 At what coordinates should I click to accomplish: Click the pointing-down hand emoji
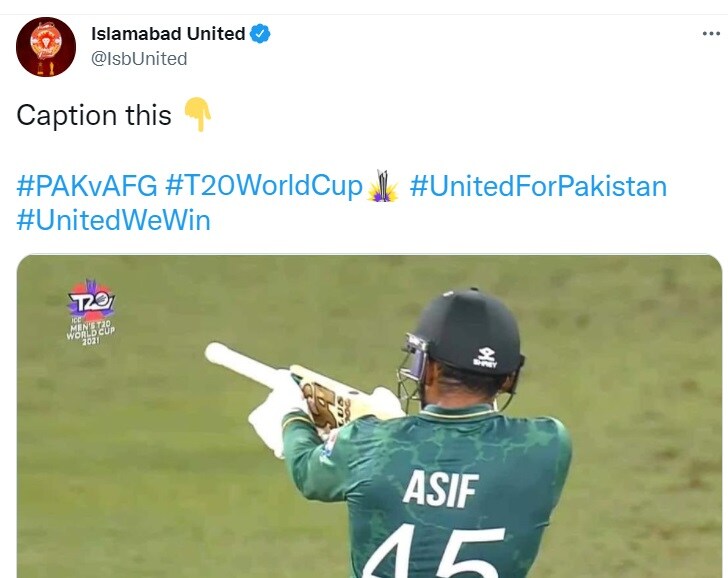coord(198,114)
